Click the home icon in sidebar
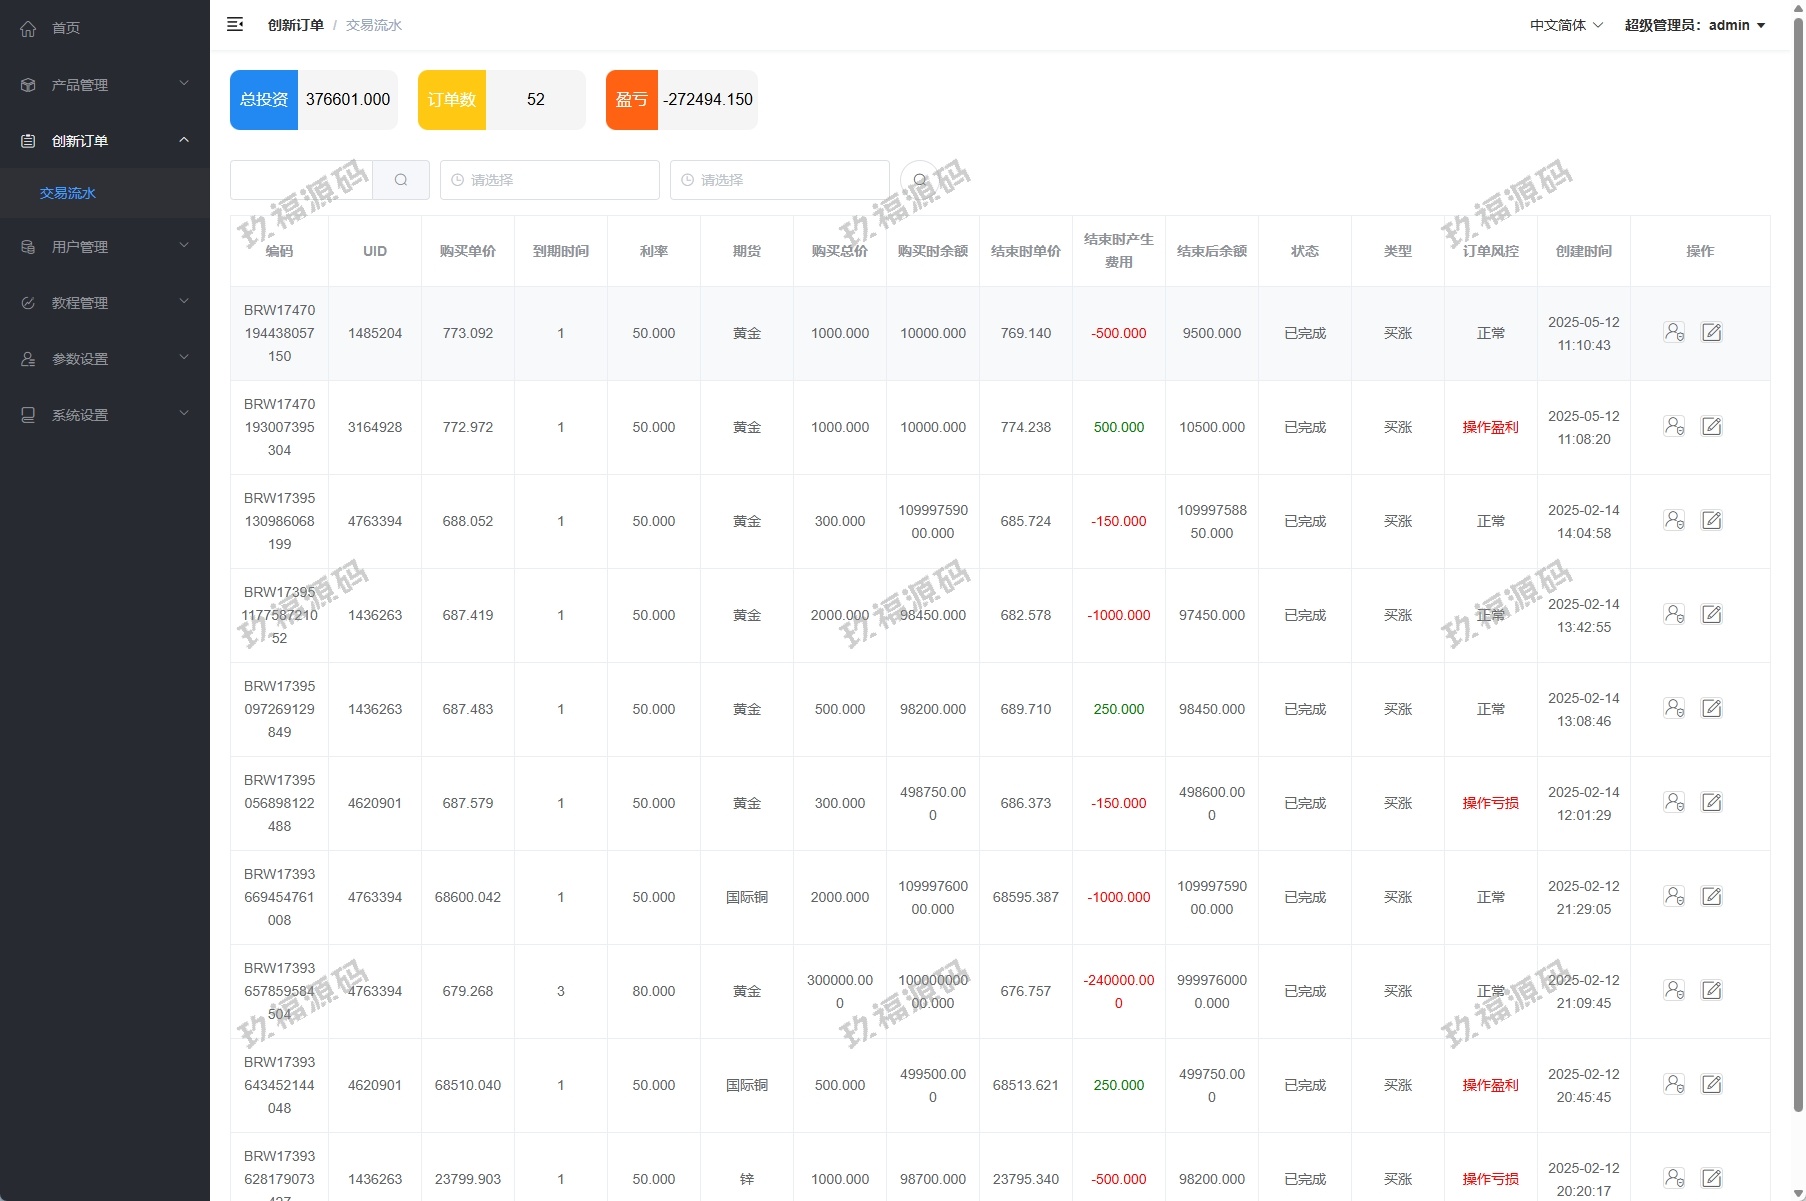This screenshot has width=1806, height=1201. pyautogui.click(x=28, y=28)
